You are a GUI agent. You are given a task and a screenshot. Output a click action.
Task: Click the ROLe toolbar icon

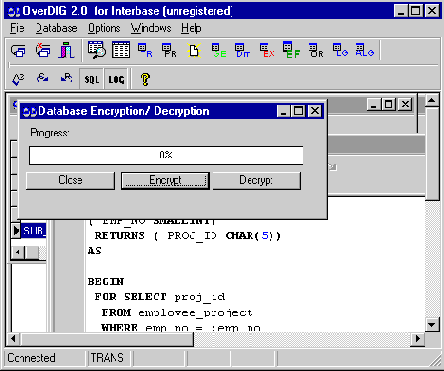tap(364, 50)
